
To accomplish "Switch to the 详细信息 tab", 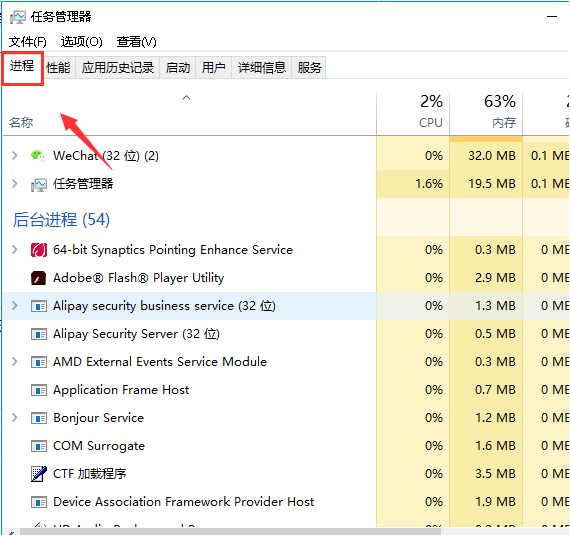I will pos(262,68).
